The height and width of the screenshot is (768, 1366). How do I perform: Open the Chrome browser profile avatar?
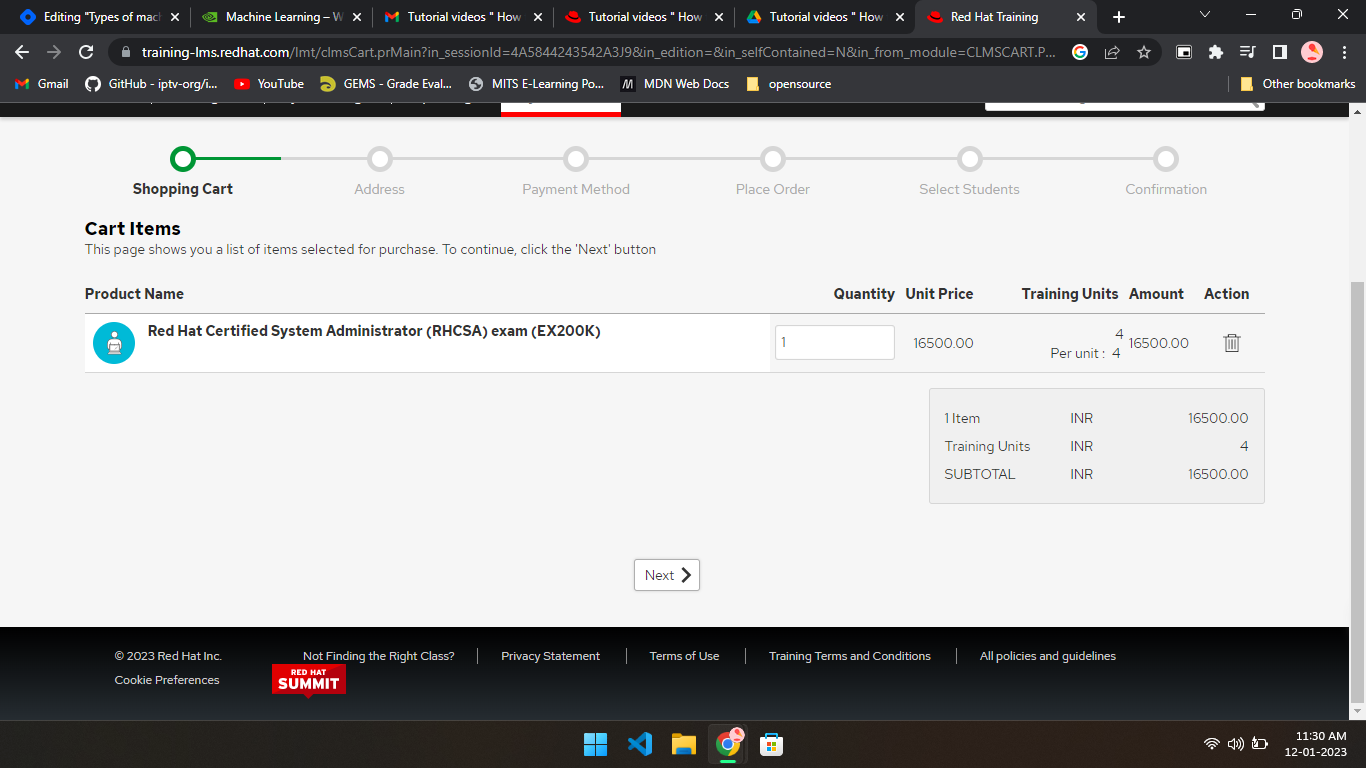pyautogui.click(x=1310, y=52)
